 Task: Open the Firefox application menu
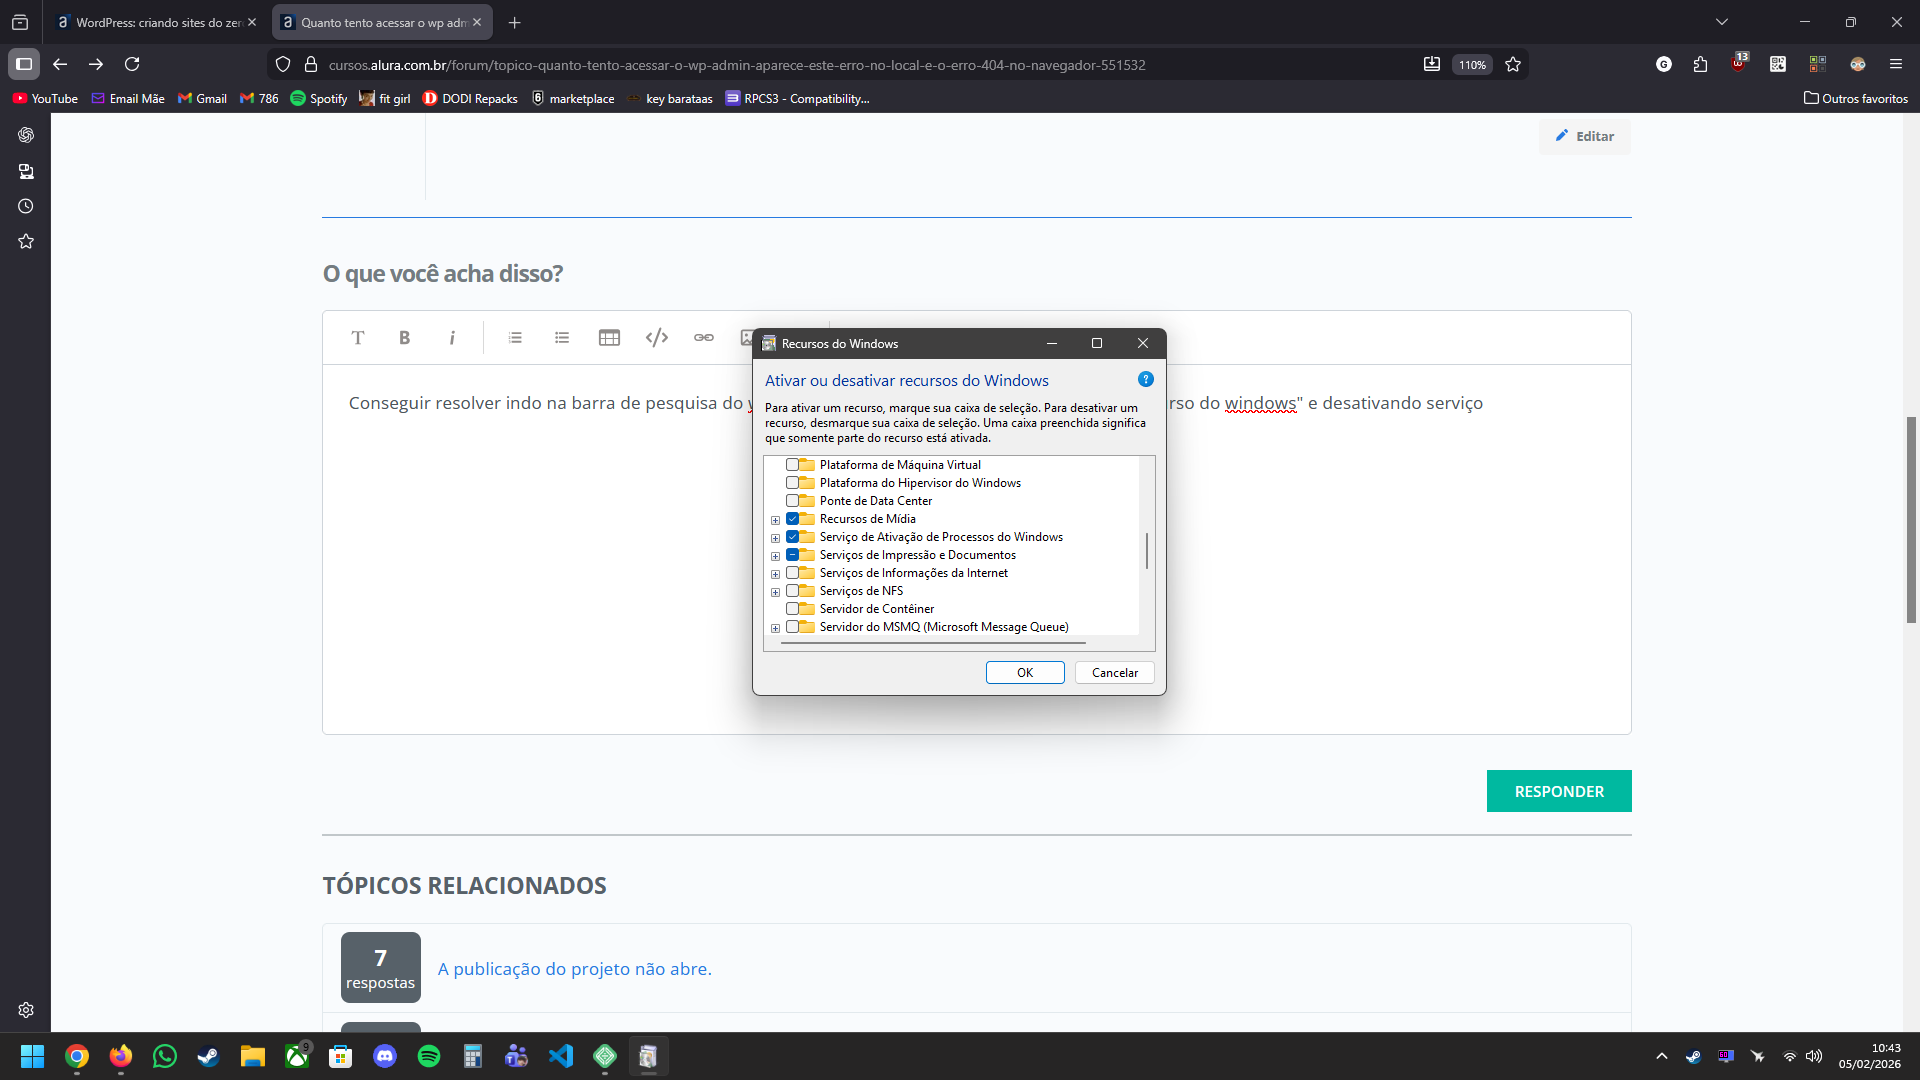(1897, 64)
